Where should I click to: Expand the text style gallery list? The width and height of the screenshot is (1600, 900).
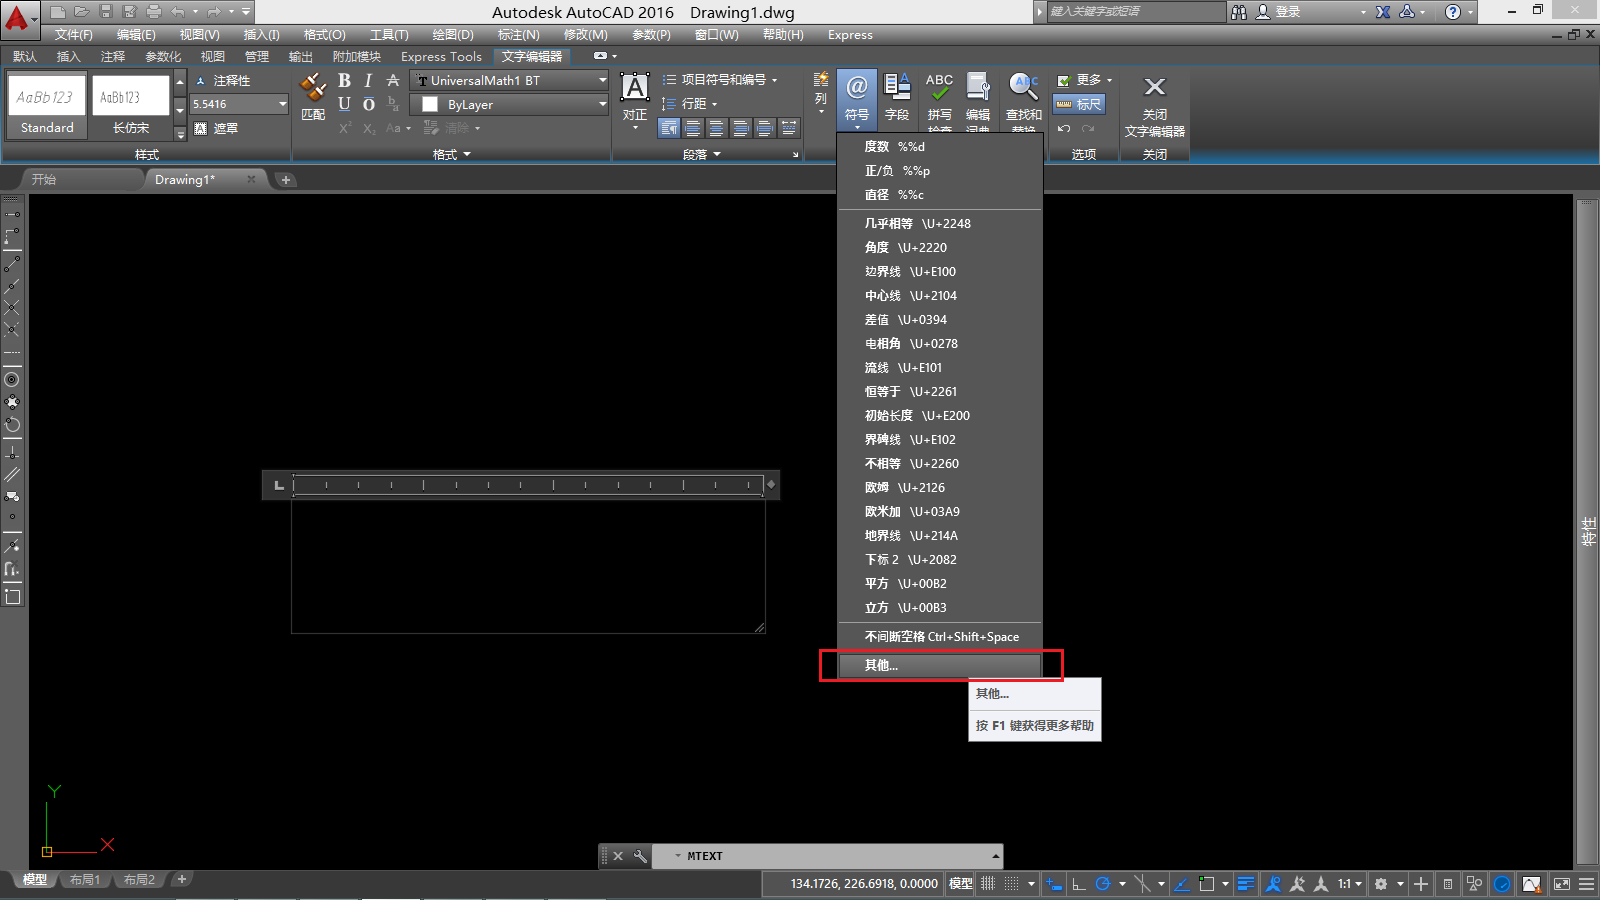[180, 132]
